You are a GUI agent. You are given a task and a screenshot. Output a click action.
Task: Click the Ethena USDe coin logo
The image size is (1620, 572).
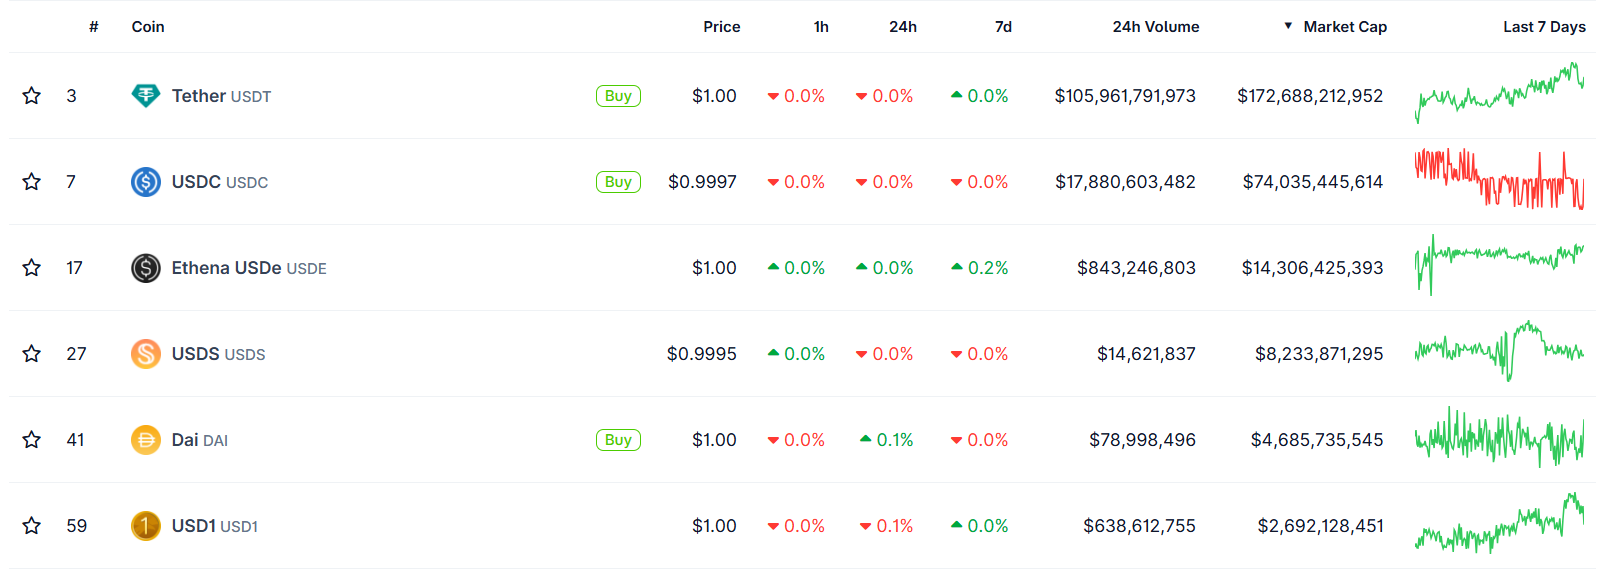click(x=146, y=268)
